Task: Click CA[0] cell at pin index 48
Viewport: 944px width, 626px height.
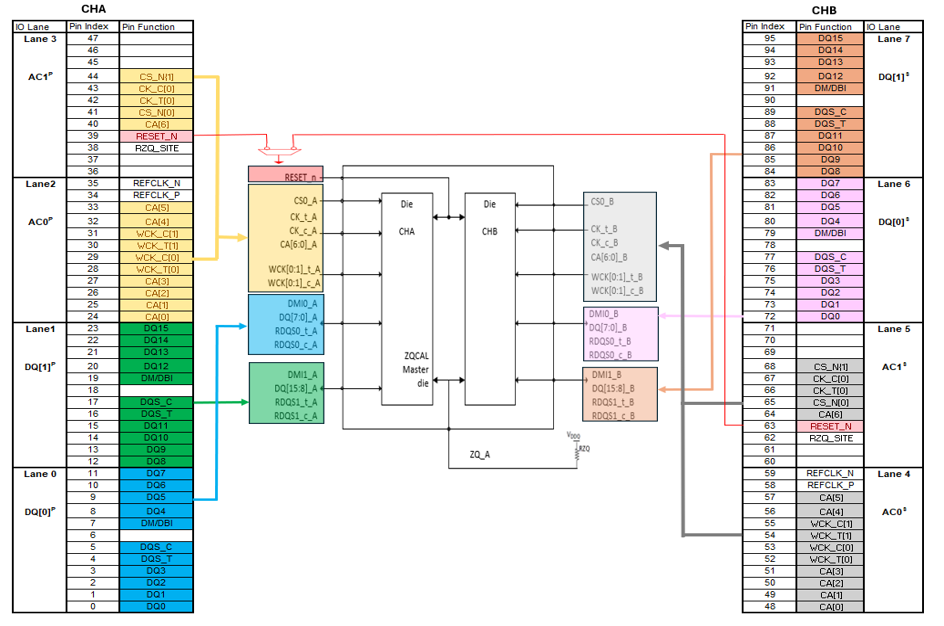Action: (x=830, y=607)
